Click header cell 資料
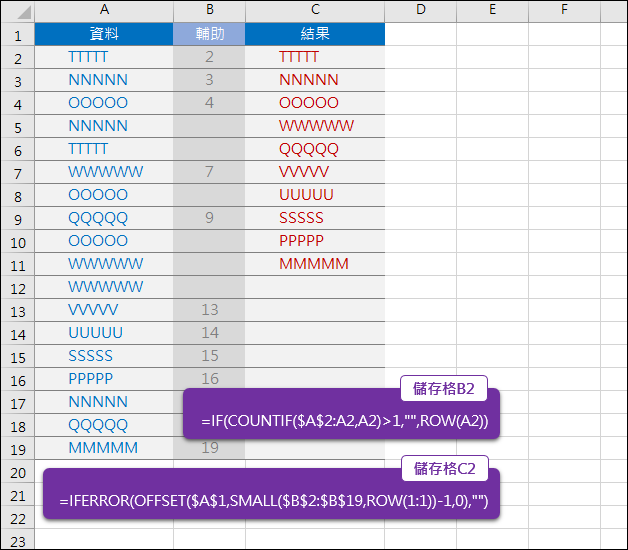Viewport: 628px width, 550px height. [104, 34]
